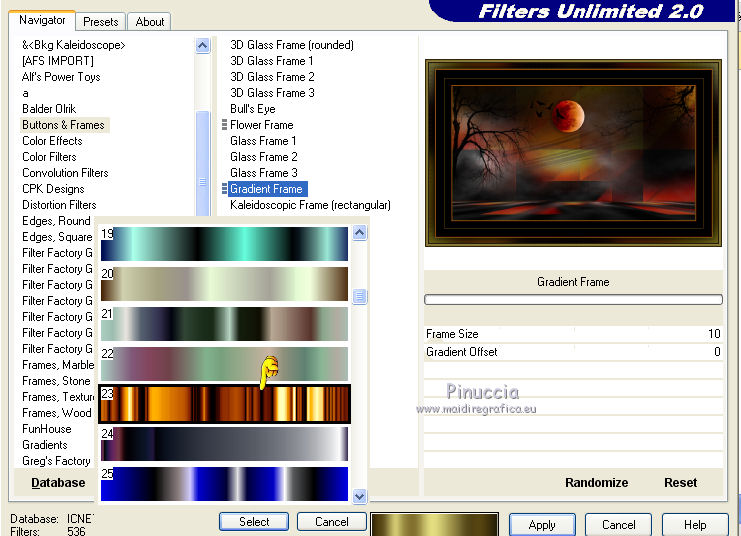
Task: Click the Randomize button
Action: tap(596, 482)
